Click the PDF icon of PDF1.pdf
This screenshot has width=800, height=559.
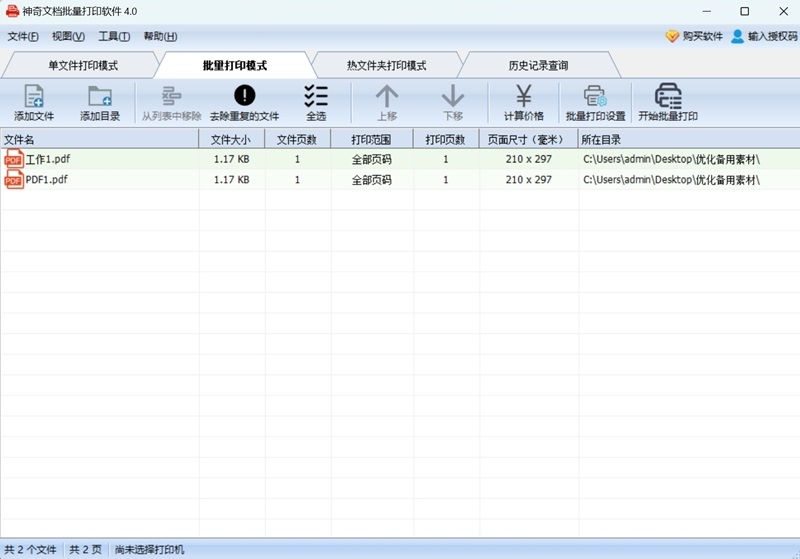(14, 180)
